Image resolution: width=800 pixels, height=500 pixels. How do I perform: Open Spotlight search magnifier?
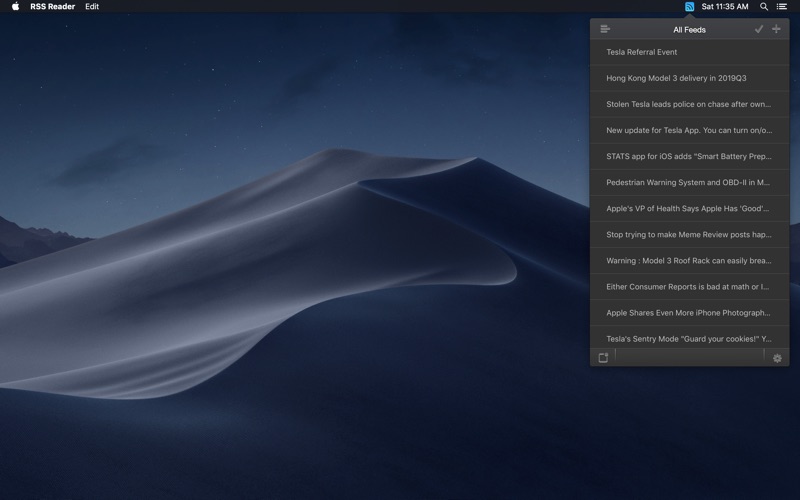click(764, 6)
